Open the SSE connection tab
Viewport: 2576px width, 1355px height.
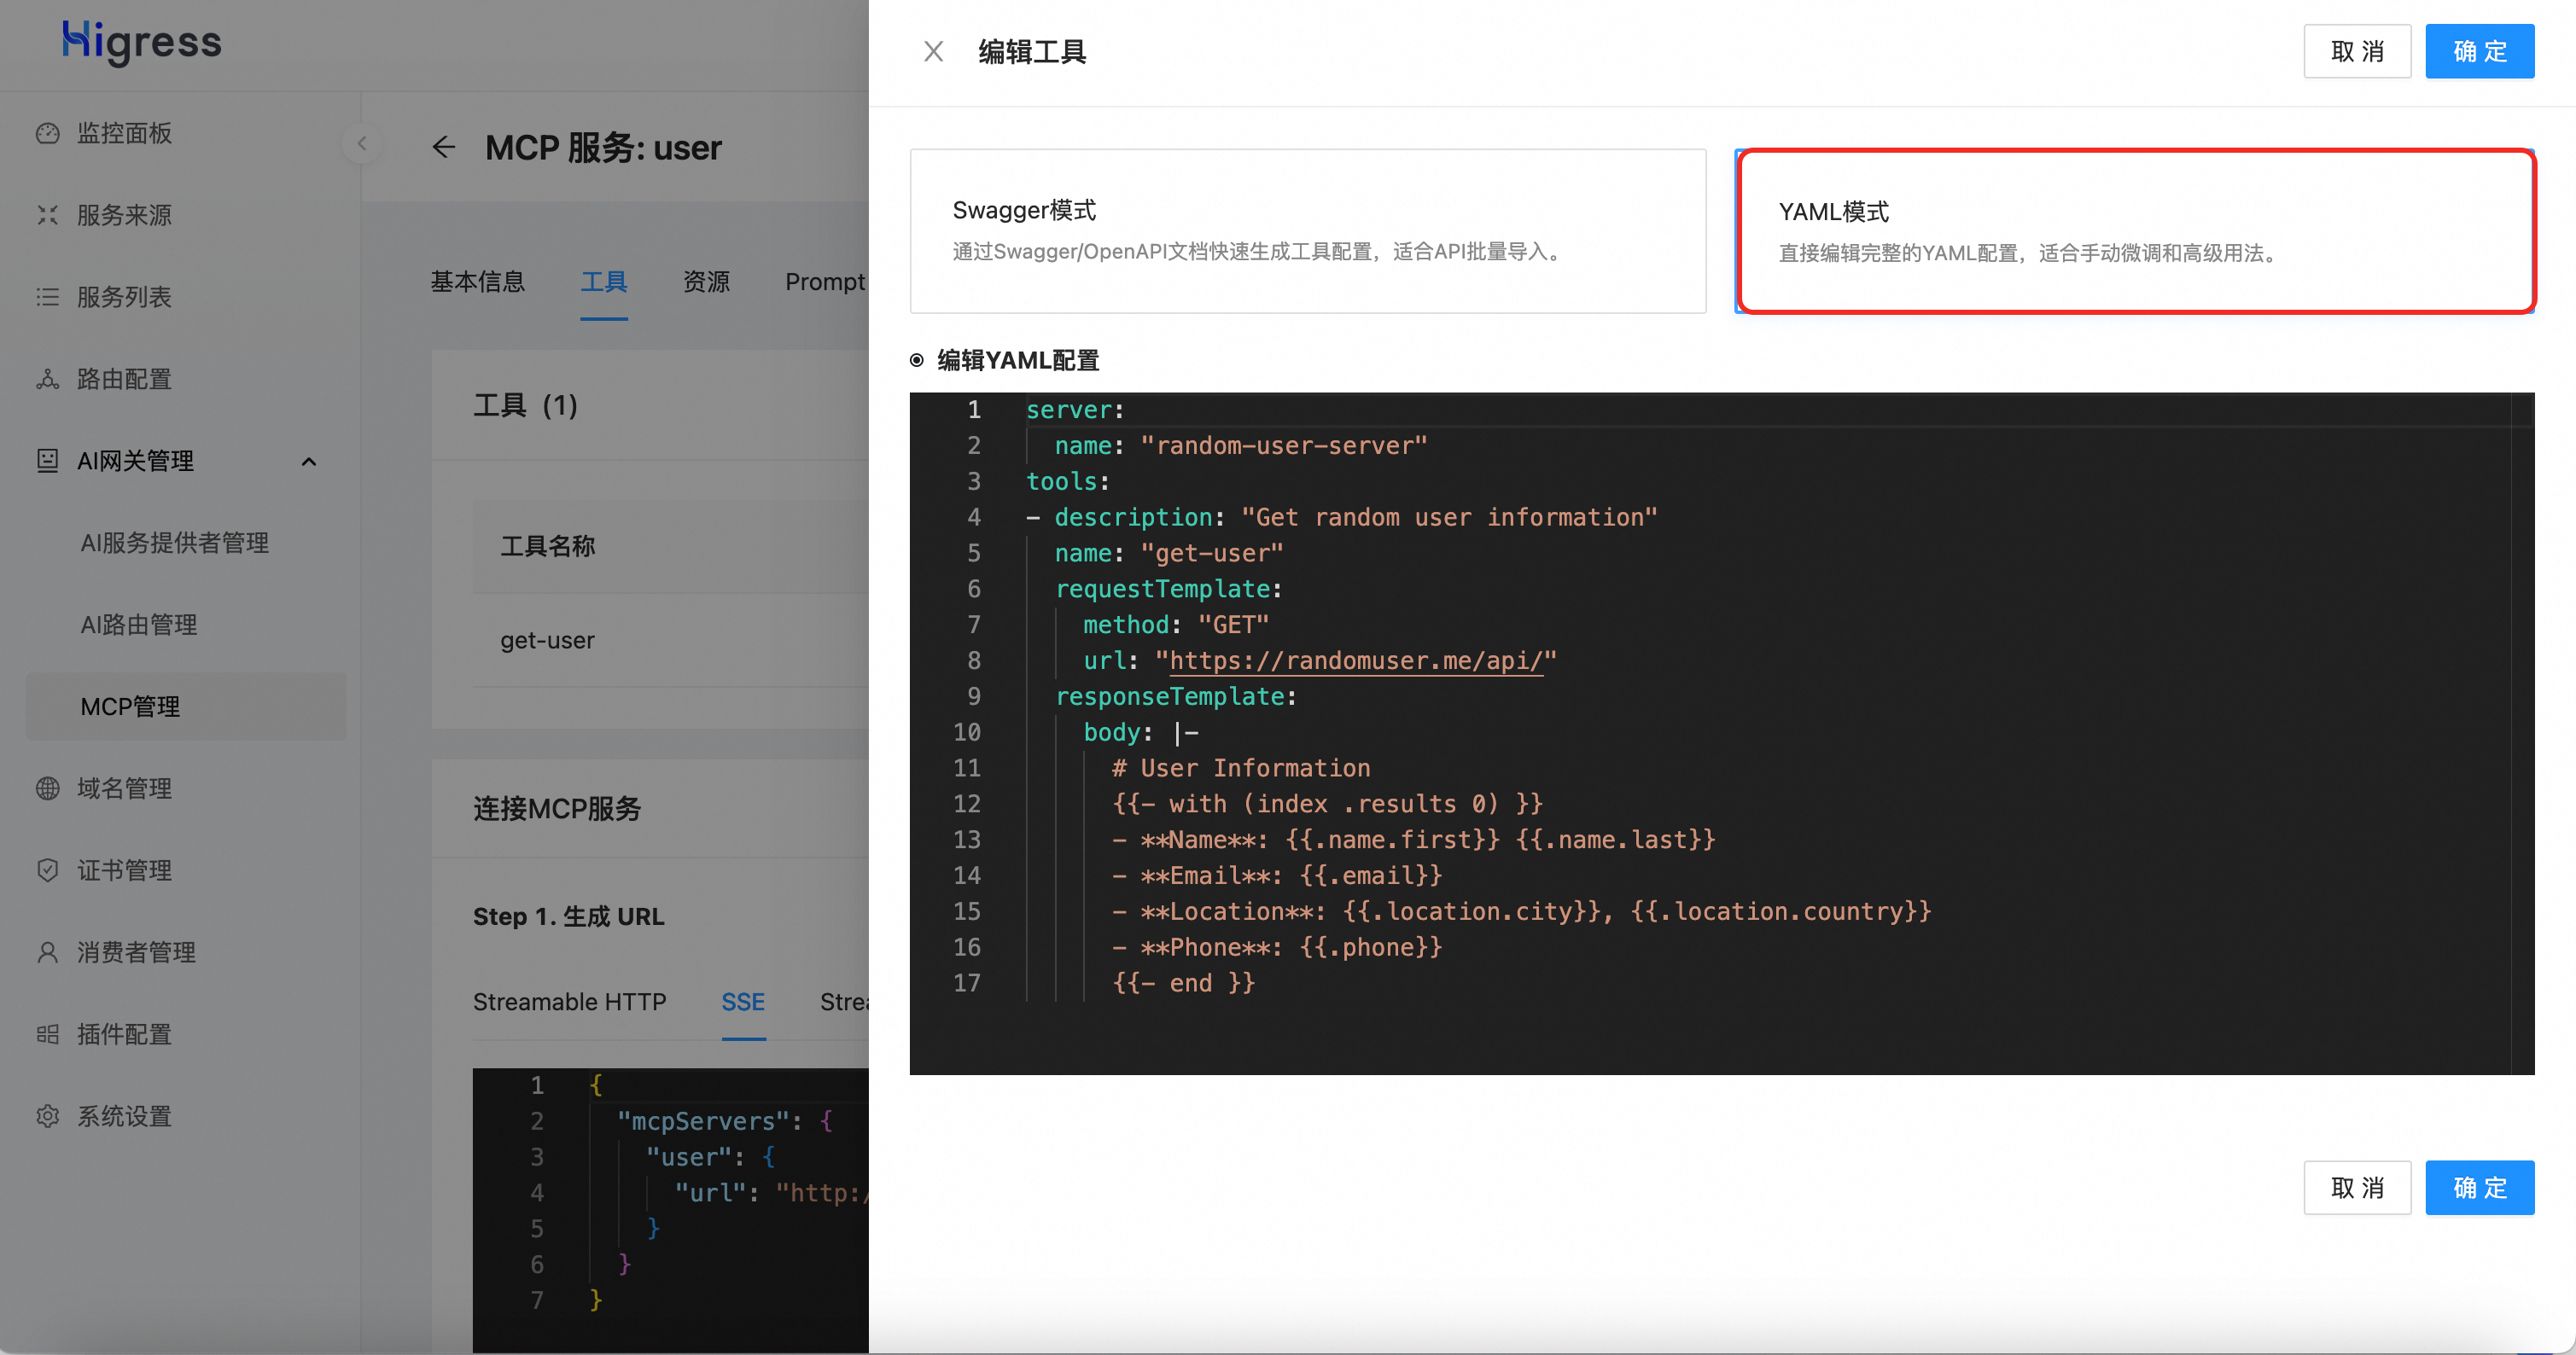[743, 1002]
